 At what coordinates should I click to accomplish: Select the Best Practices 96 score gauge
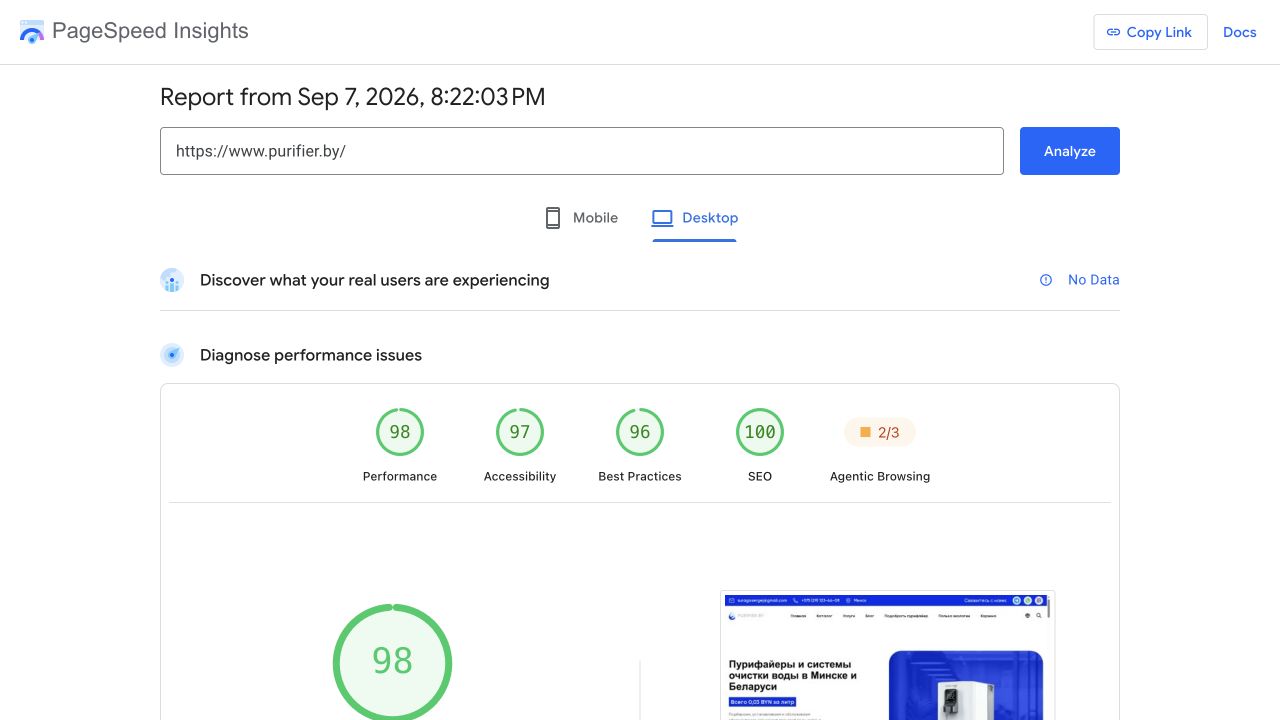[640, 432]
